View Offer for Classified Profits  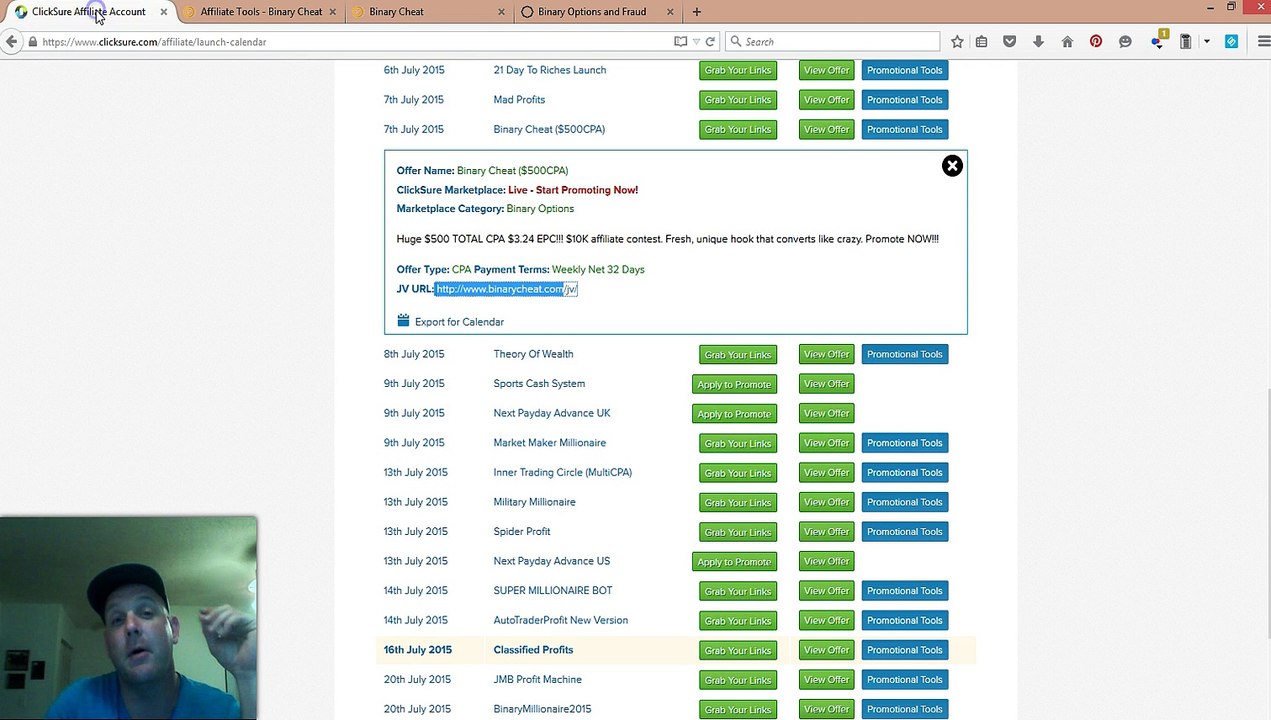827,650
